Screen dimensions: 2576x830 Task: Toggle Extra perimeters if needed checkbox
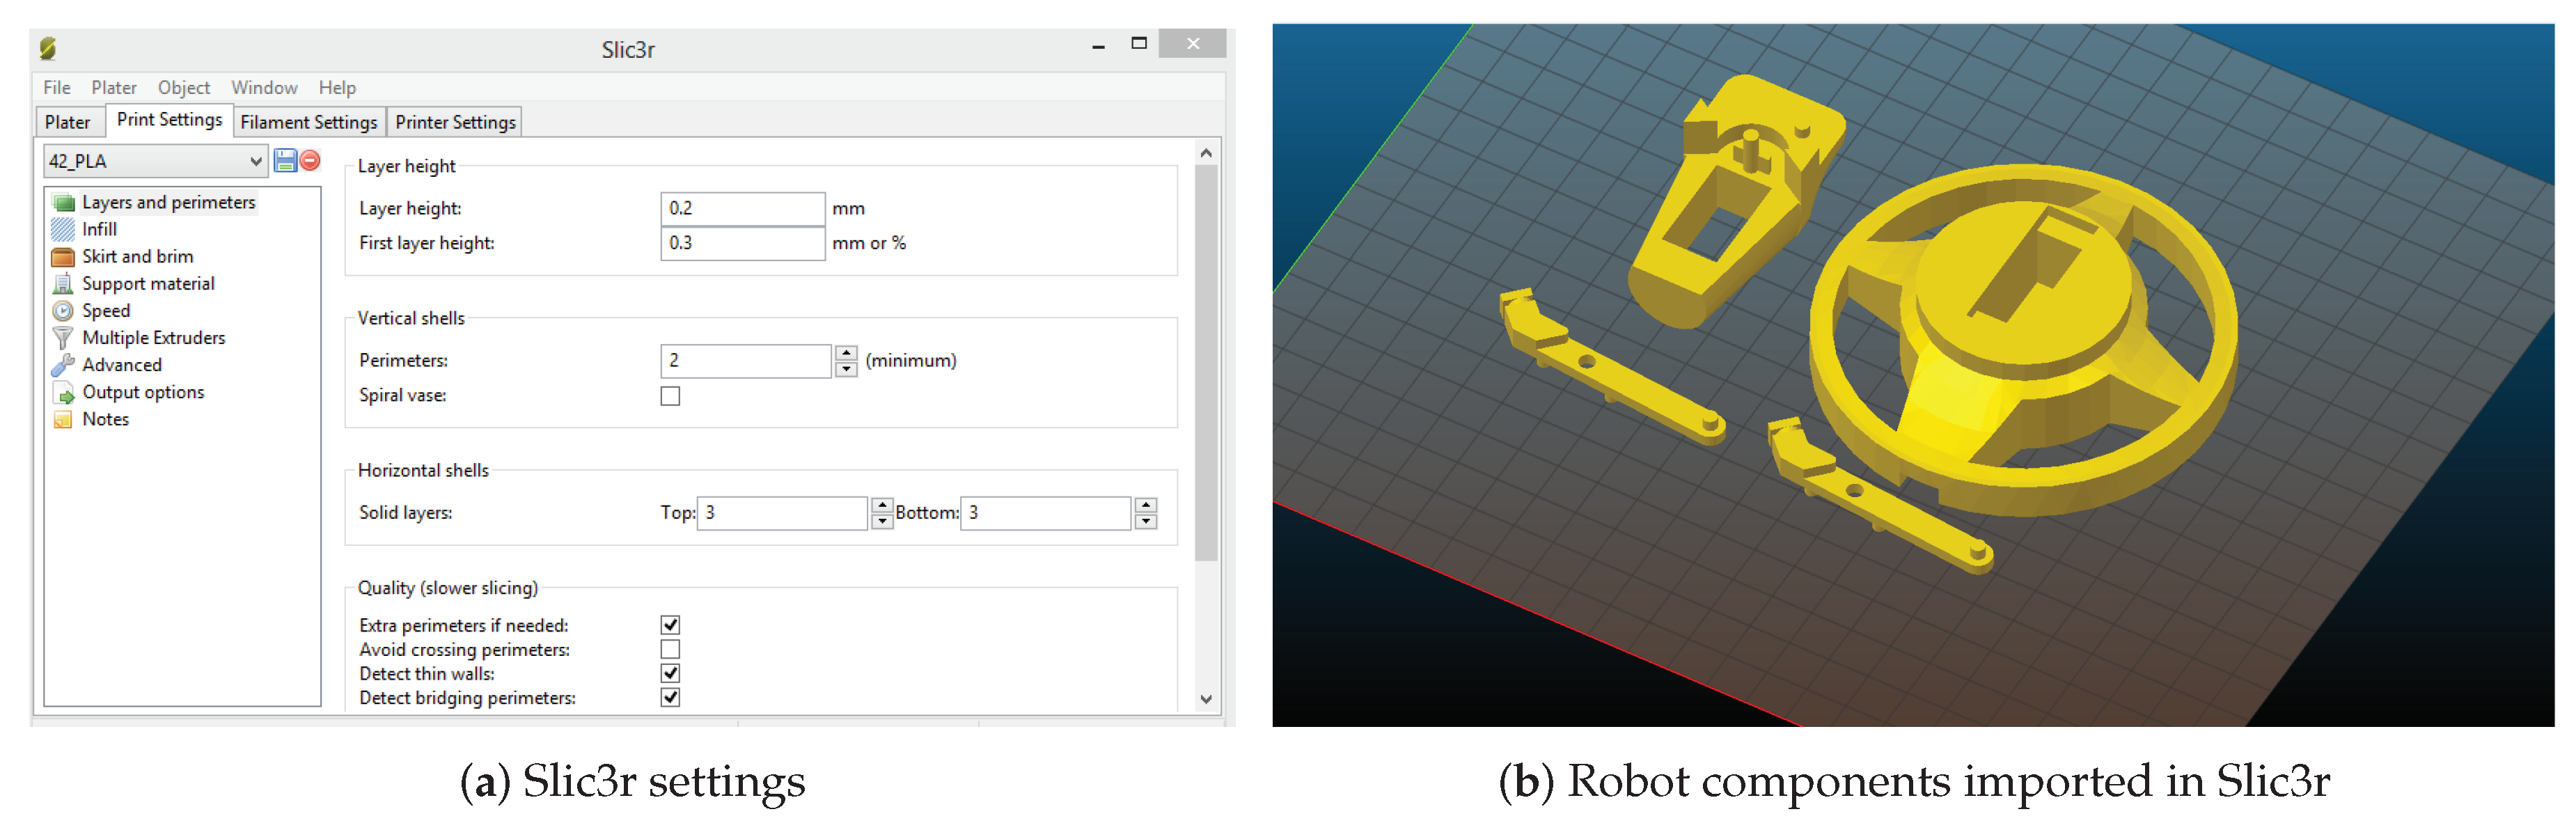[x=670, y=625]
